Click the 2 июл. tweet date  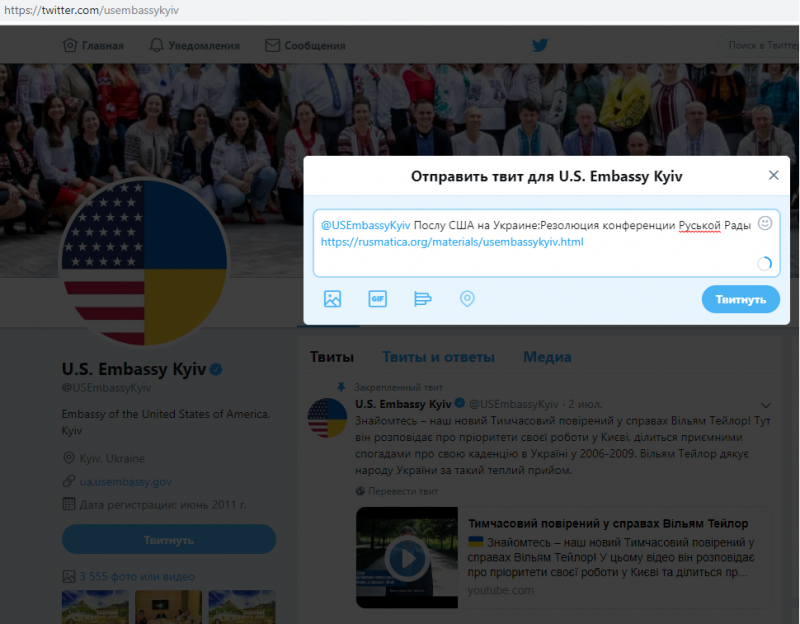click(x=585, y=405)
